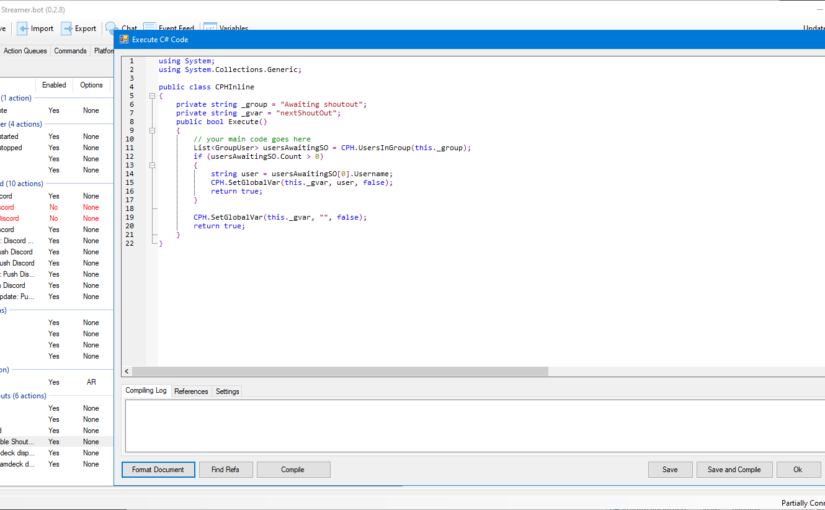This screenshot has height=510, width=825.
Task: Click the 'CPH.UsersInGroup(this._group)' call in code
Action: [x=404, y=148]
